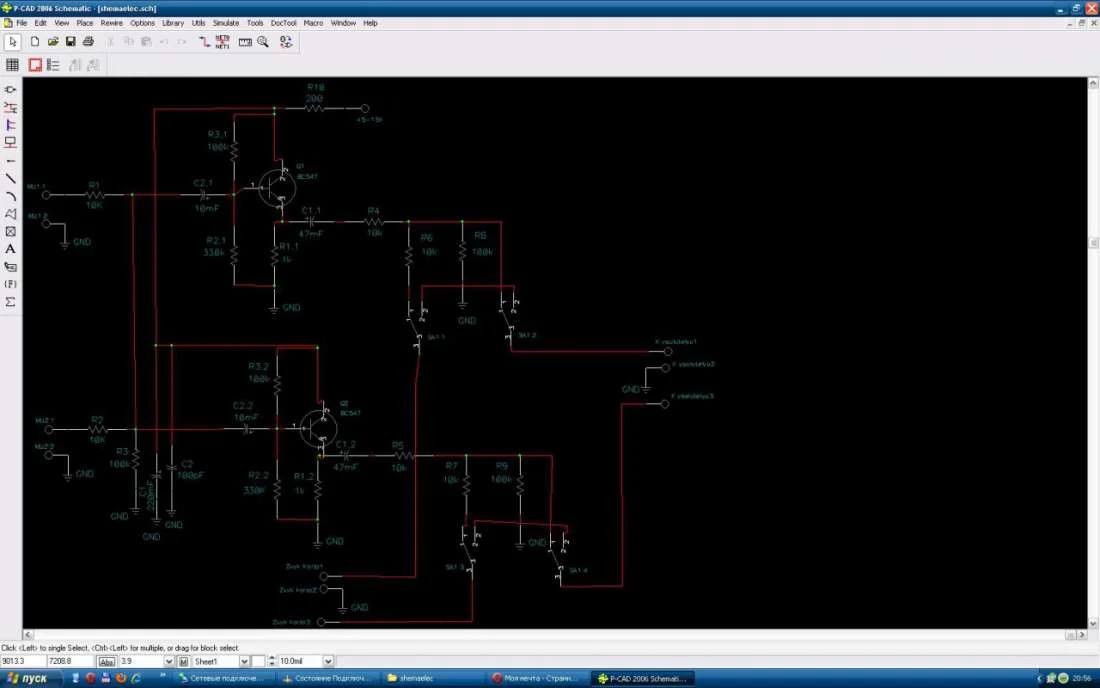Screen dimensions: 1100x688
Task: Click the Measure ruler icon
Action: coord(245,42)
